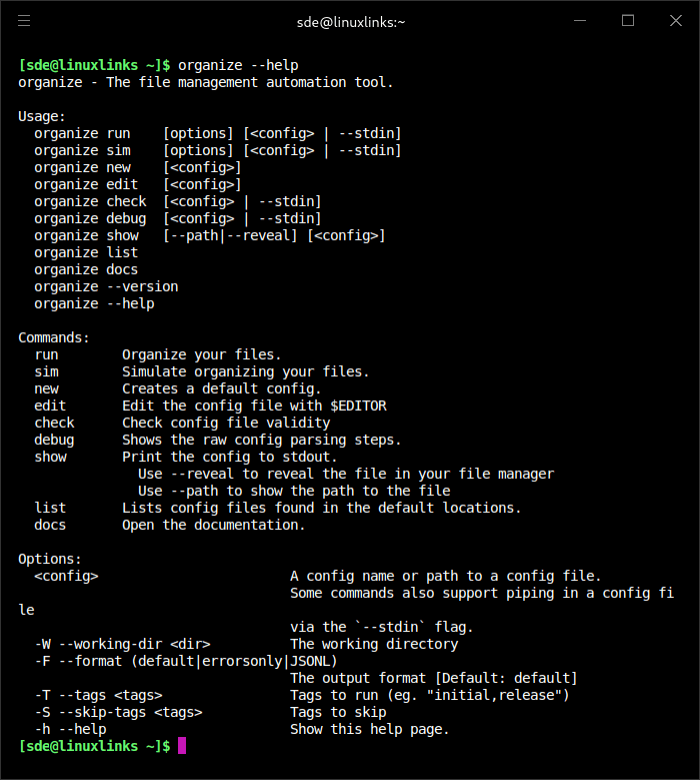
Task: Open the terminal hamburger menu
Action: pos(24,21)
